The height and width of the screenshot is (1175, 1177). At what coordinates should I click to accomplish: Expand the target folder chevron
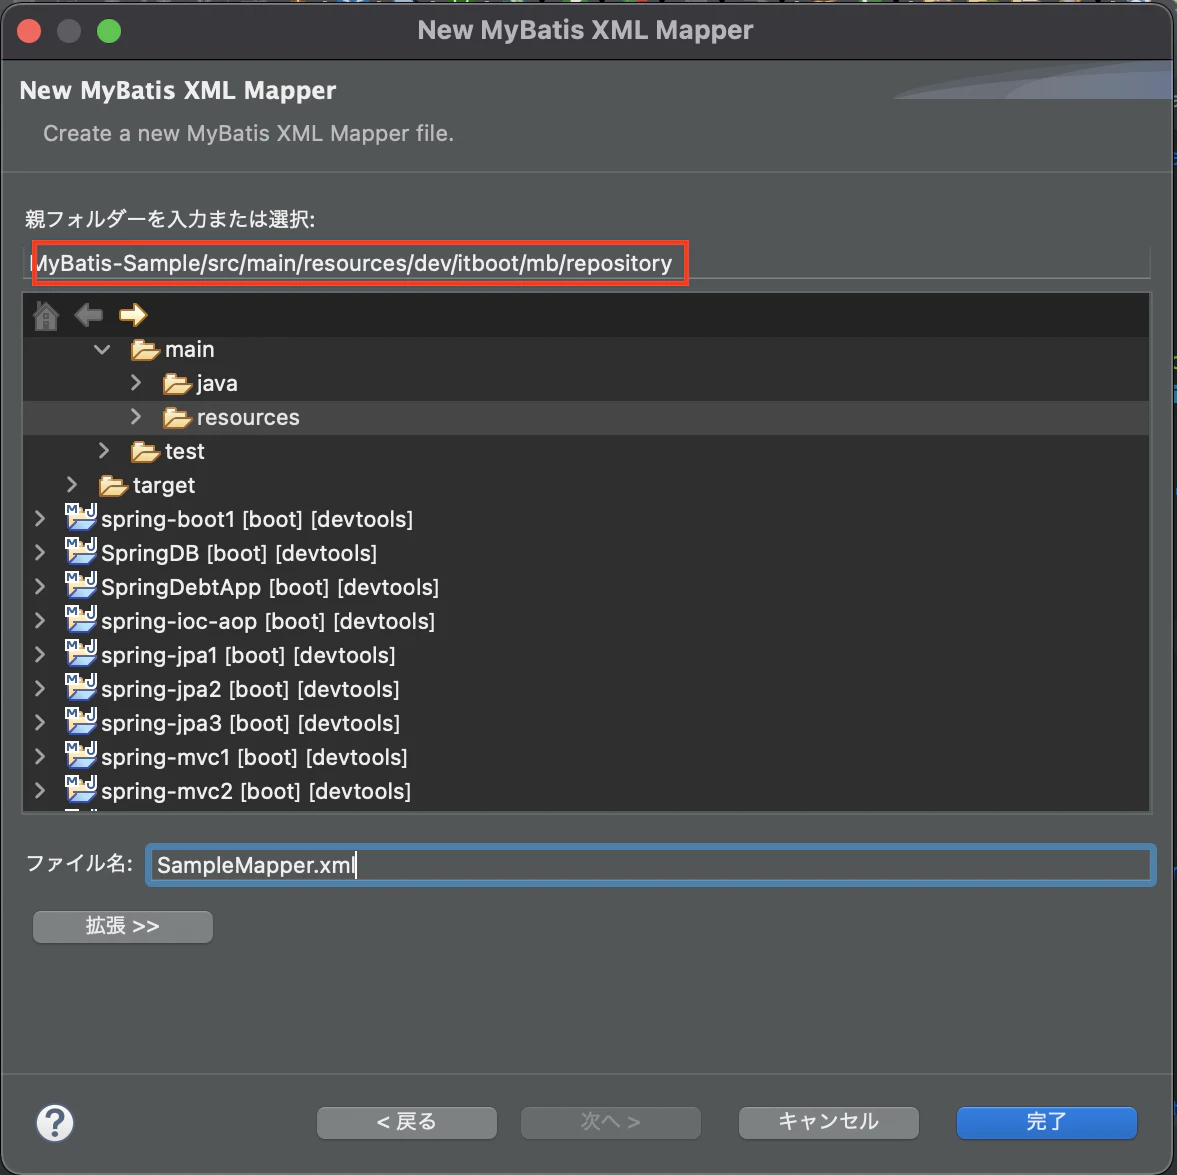[72, 485]
